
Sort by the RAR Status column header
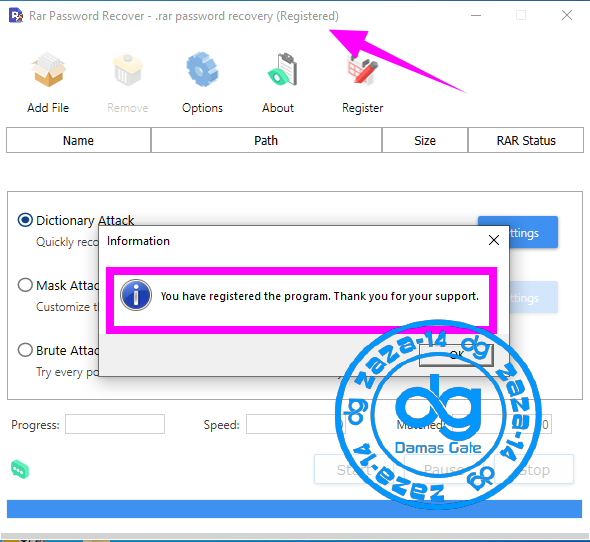tap(526, 140)
